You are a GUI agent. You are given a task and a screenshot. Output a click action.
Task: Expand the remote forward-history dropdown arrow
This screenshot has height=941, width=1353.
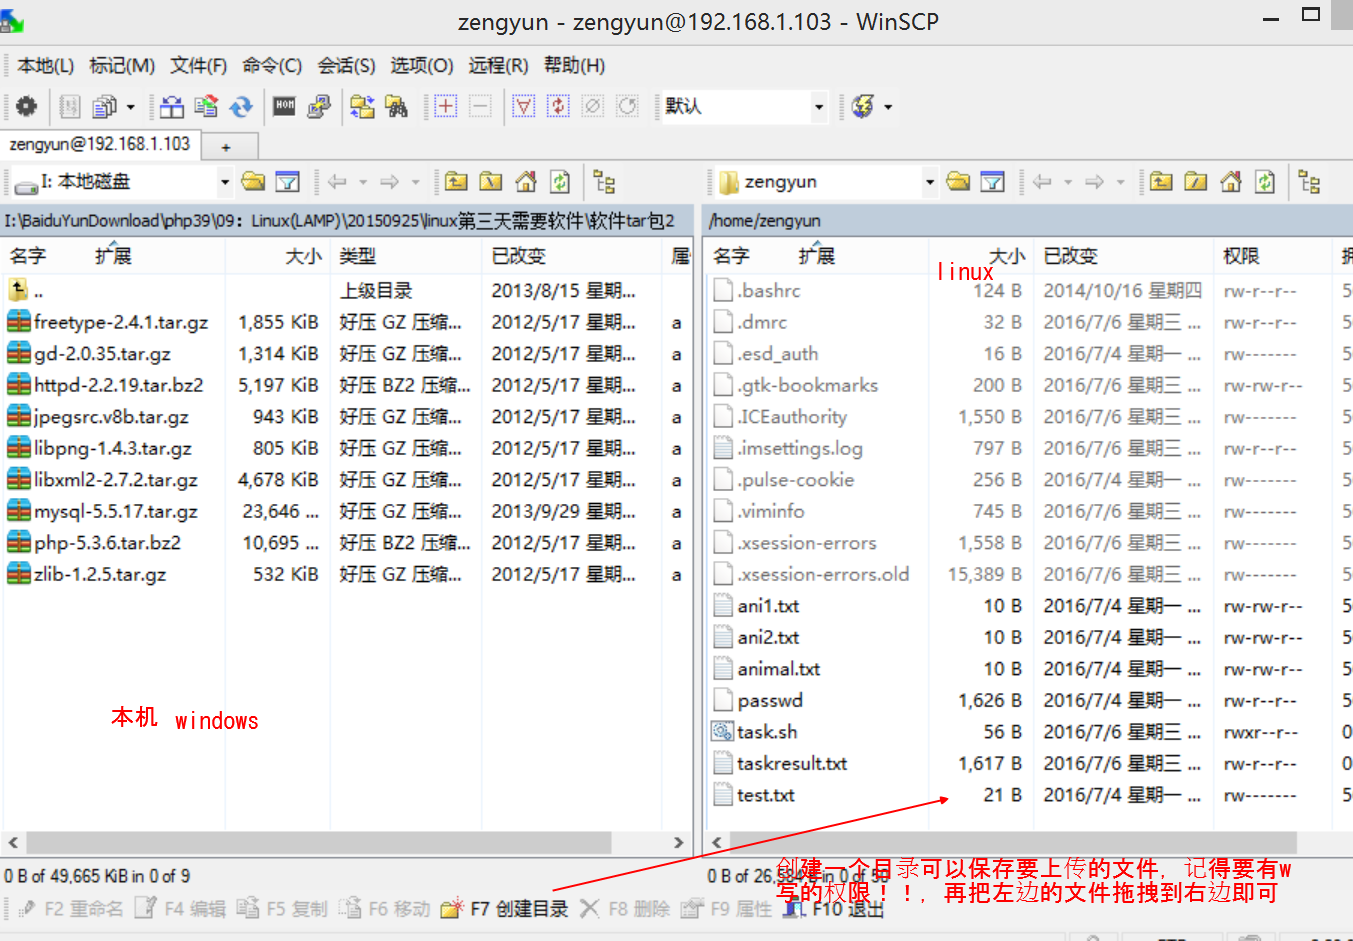pyautogui.click(x=1120, y=182)
